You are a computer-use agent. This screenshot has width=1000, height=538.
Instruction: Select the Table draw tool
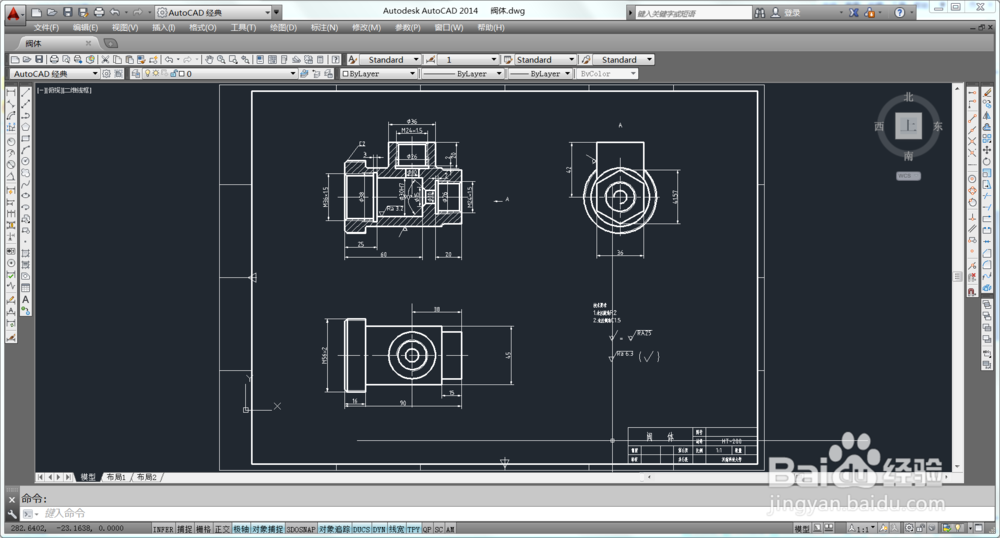pos(26,287)
